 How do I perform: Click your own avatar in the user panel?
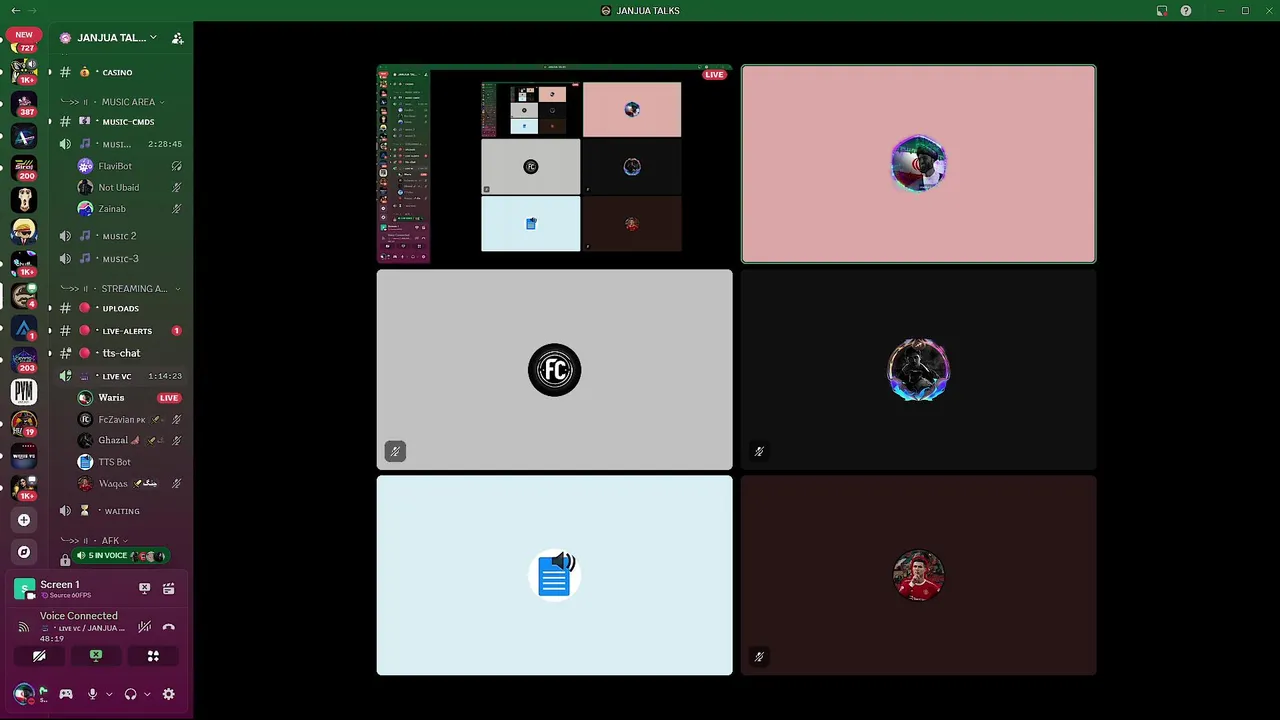coord(24,693)
